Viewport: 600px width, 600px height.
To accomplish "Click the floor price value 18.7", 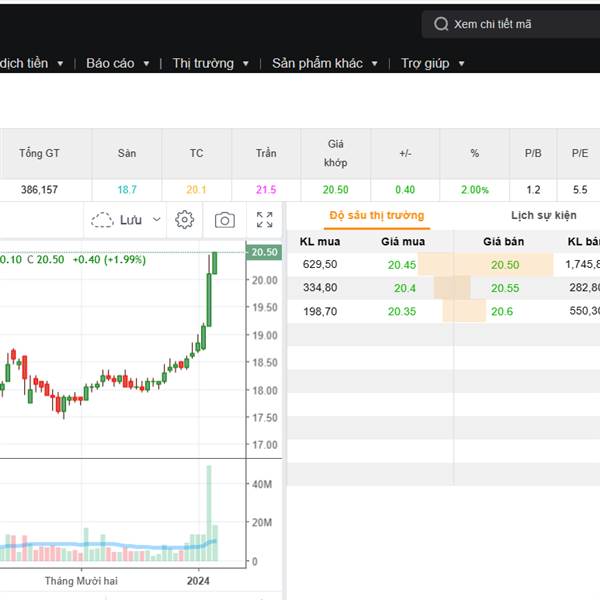I will coord(127,190).
